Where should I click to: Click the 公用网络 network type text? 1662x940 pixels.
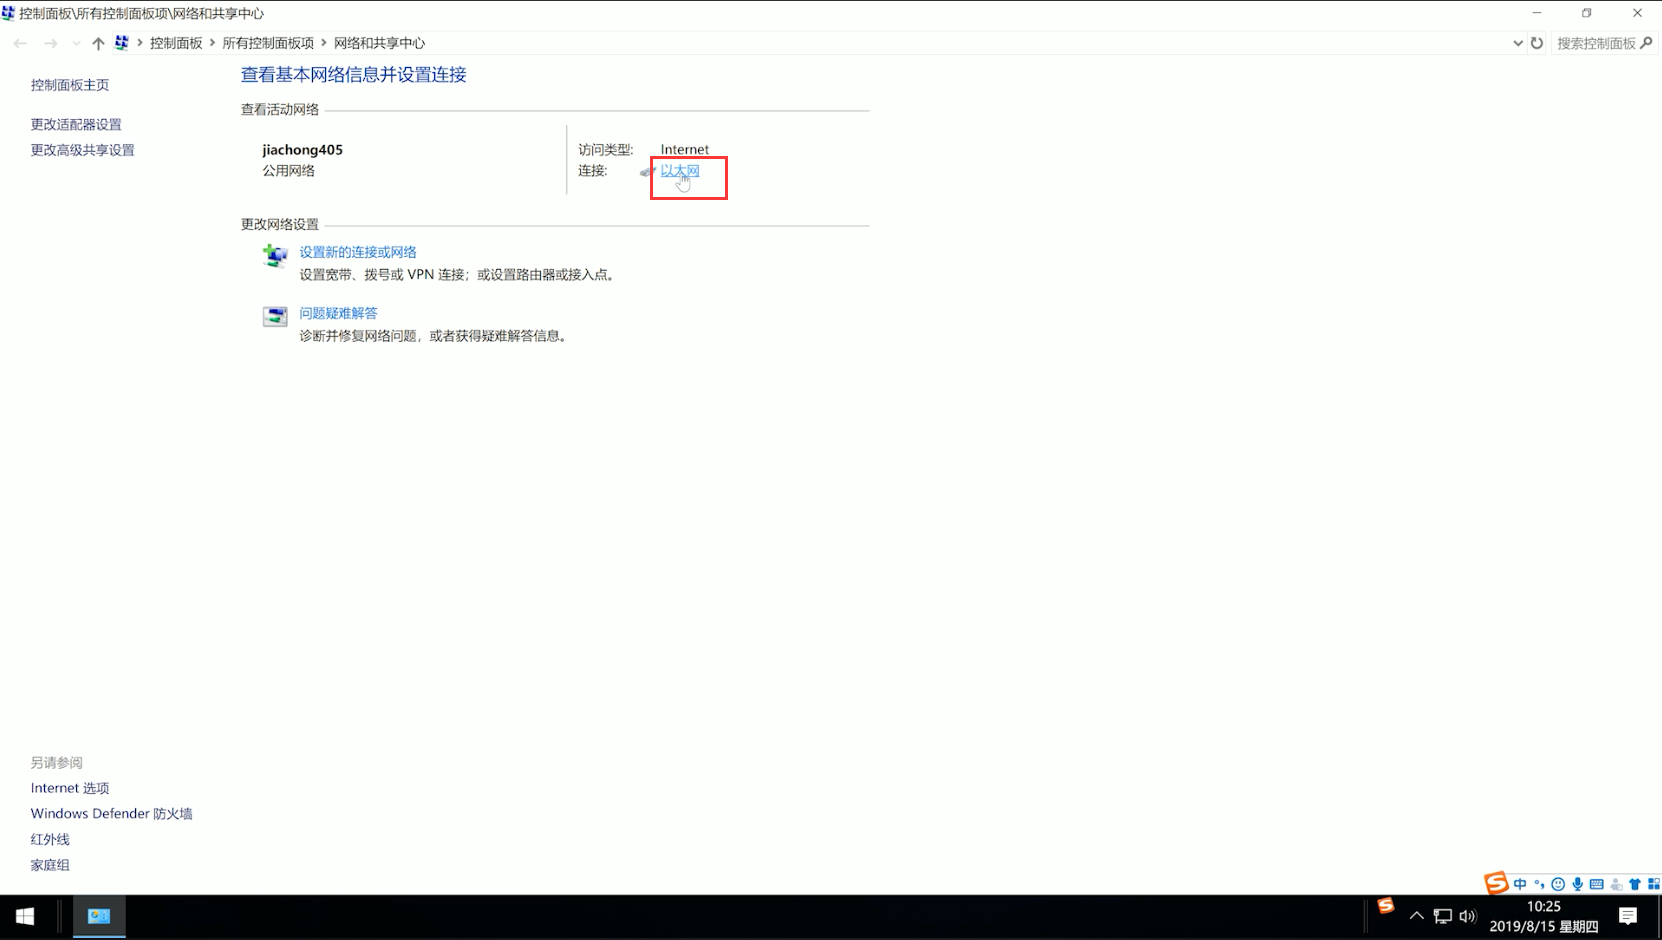[x=288, y=171]
